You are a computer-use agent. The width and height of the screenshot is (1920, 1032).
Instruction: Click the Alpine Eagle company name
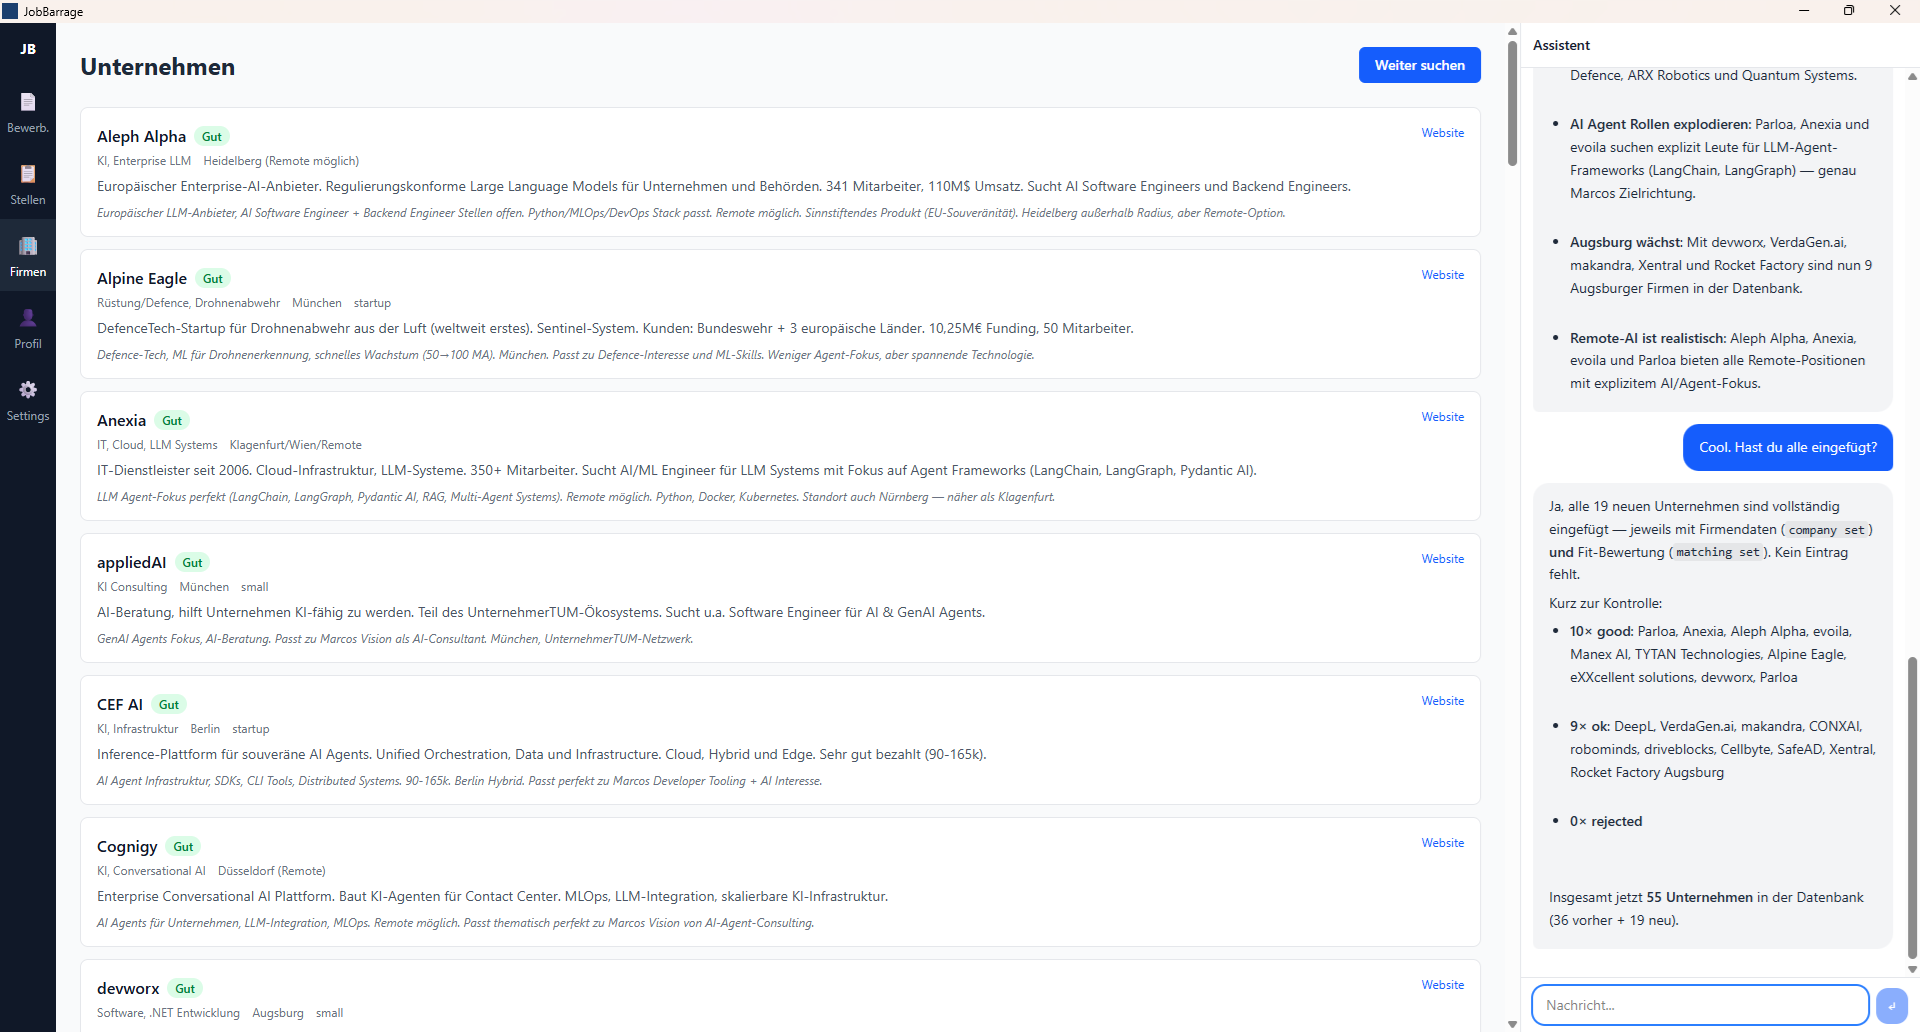(142, 278)
